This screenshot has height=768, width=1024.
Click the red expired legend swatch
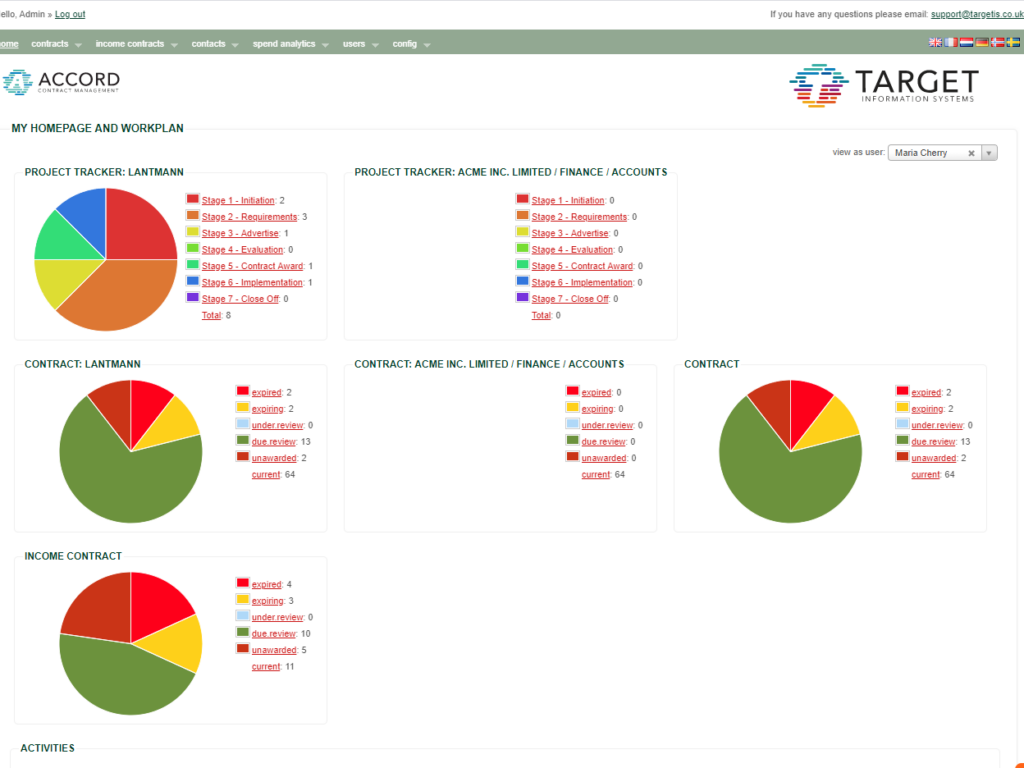point(243,391)
